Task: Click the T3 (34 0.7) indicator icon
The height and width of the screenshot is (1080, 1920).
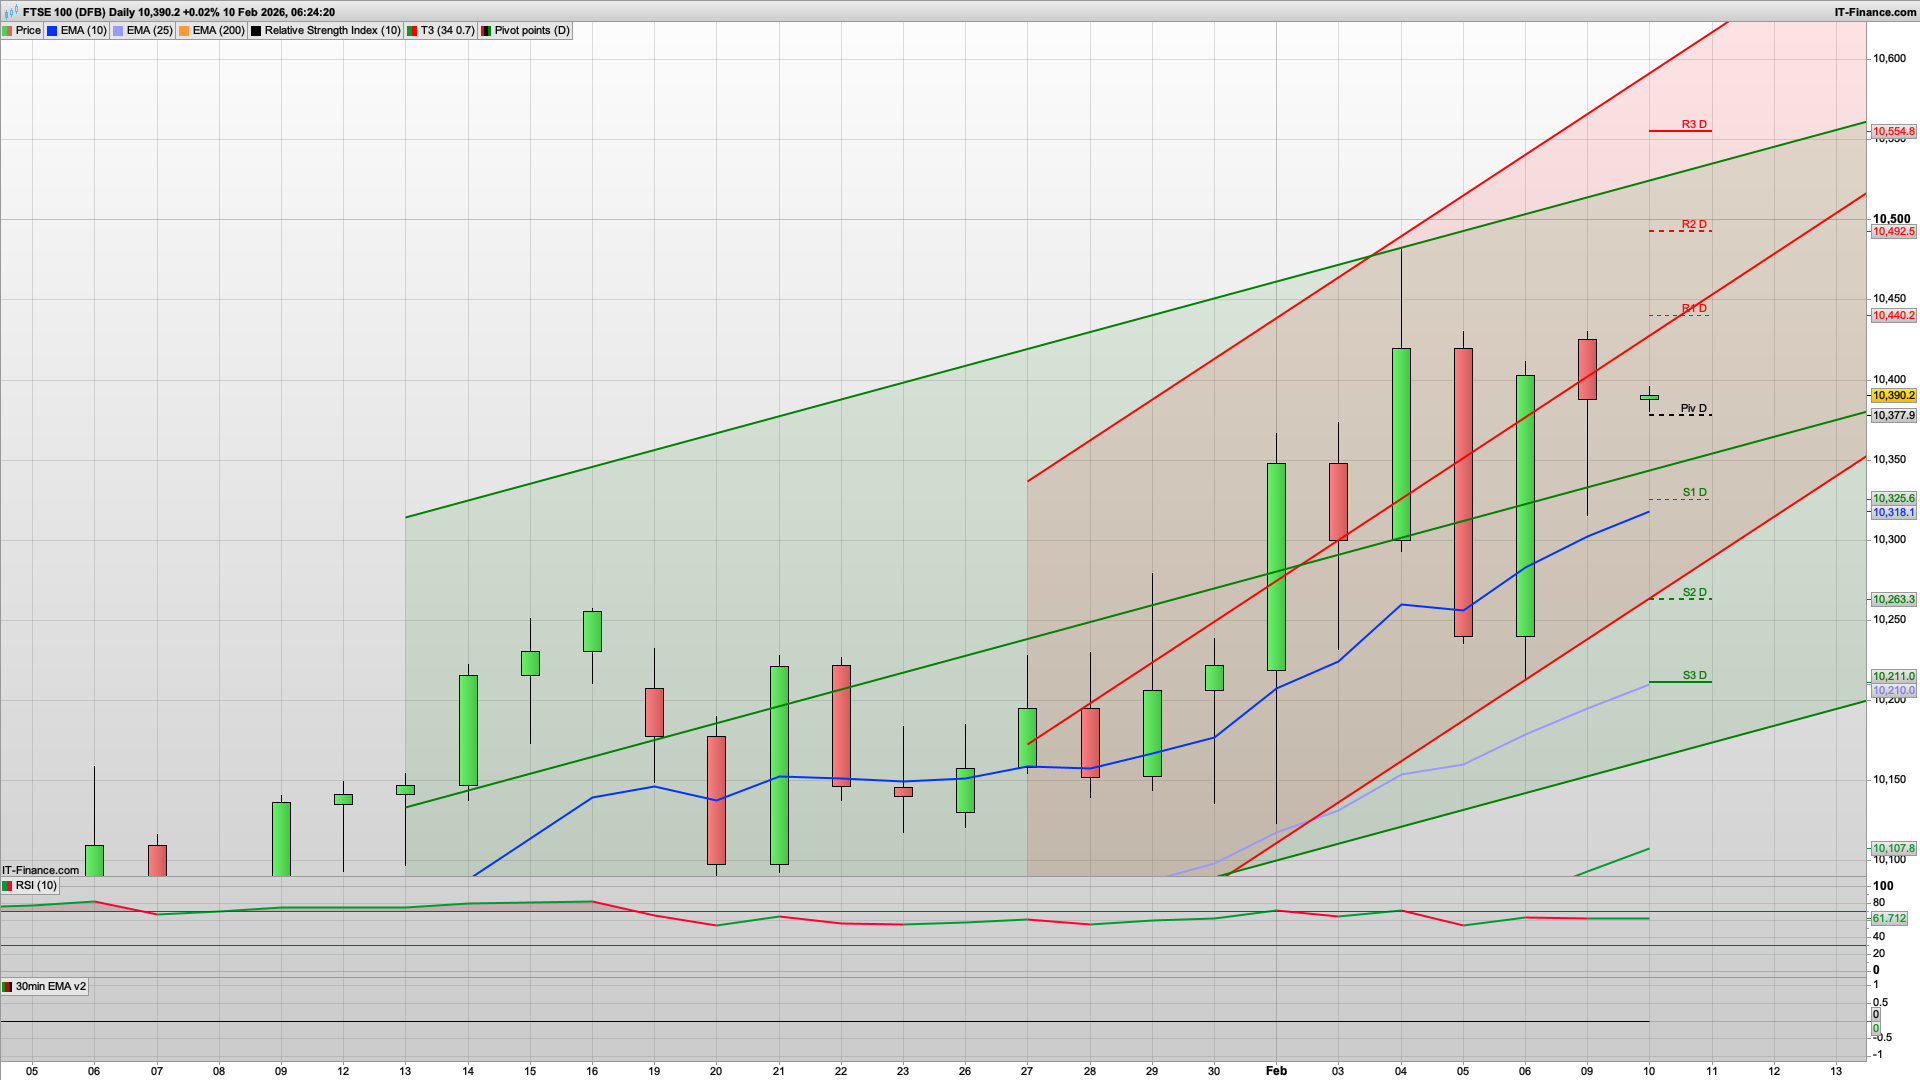Action: pos(412,30)
